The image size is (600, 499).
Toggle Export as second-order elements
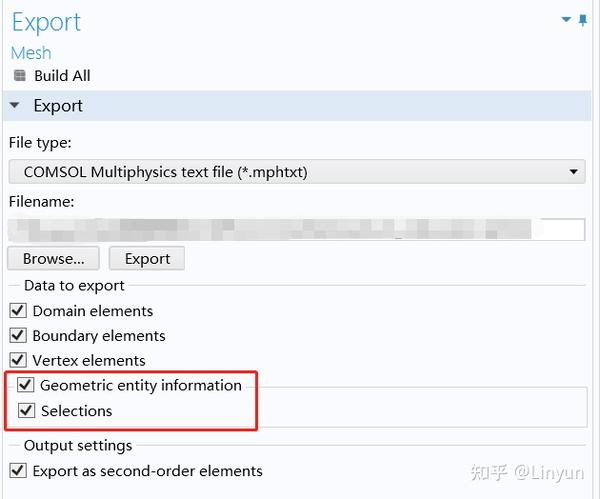click(x=18, y=470)
